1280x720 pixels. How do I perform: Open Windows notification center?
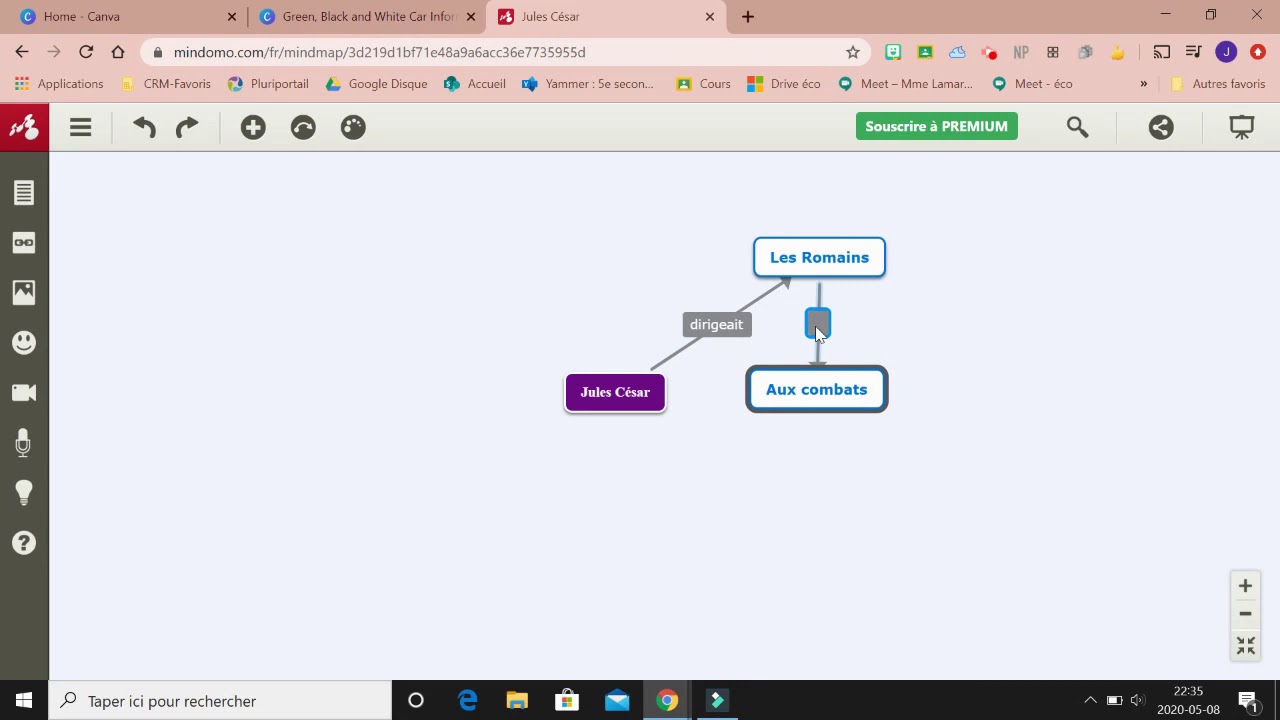pyautogui.click(x=1247, y=701)
